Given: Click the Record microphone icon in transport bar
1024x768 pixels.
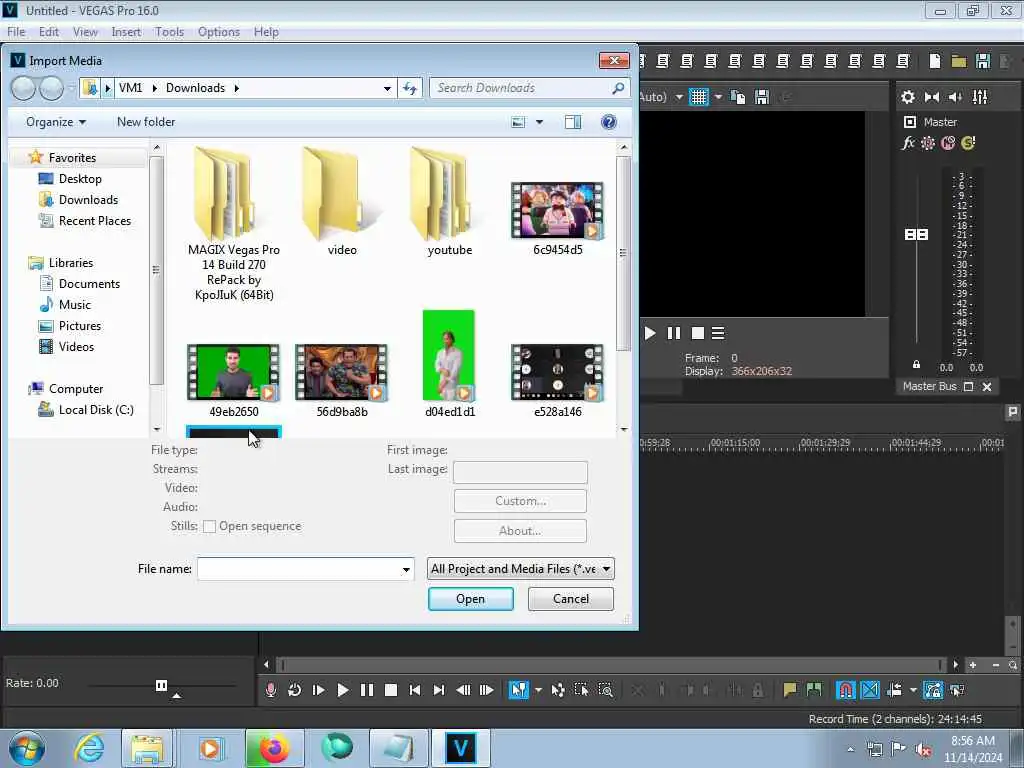Looking at the screenshot, I should [x=270, y=690].
